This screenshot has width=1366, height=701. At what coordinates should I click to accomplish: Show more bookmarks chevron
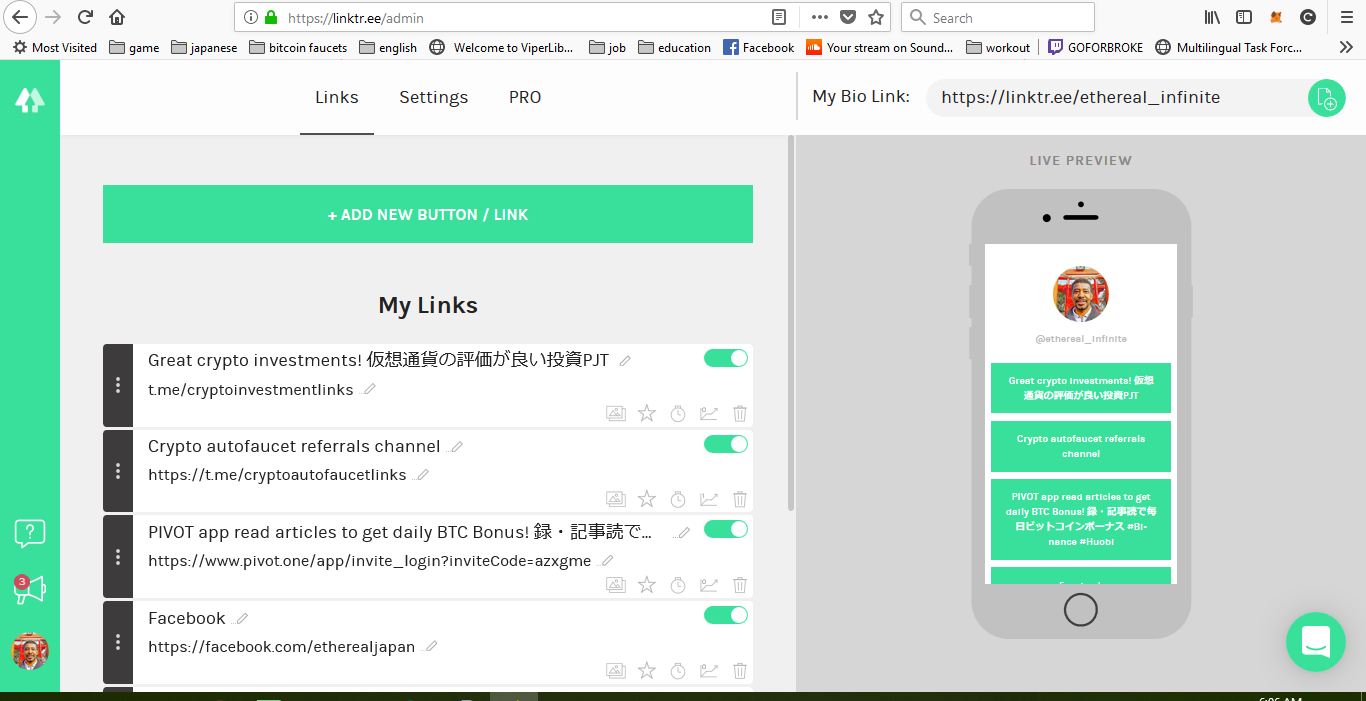tap(1346, 47)
